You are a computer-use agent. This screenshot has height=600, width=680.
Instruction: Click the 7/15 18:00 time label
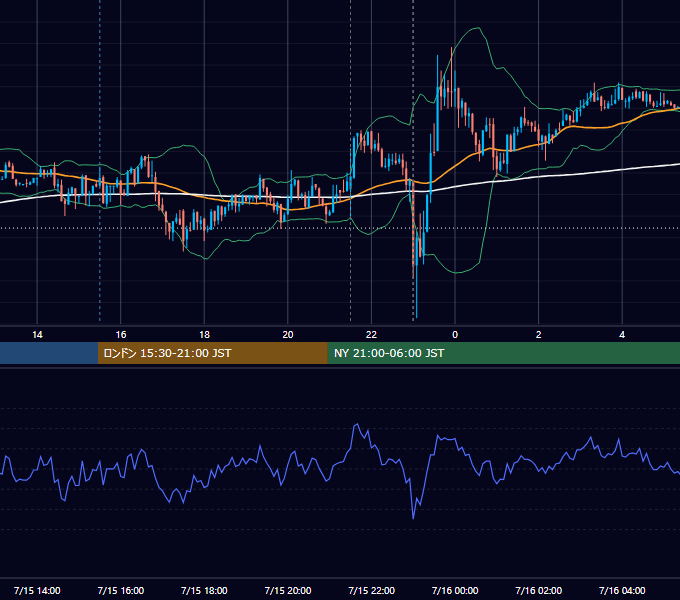pos(204,590)
